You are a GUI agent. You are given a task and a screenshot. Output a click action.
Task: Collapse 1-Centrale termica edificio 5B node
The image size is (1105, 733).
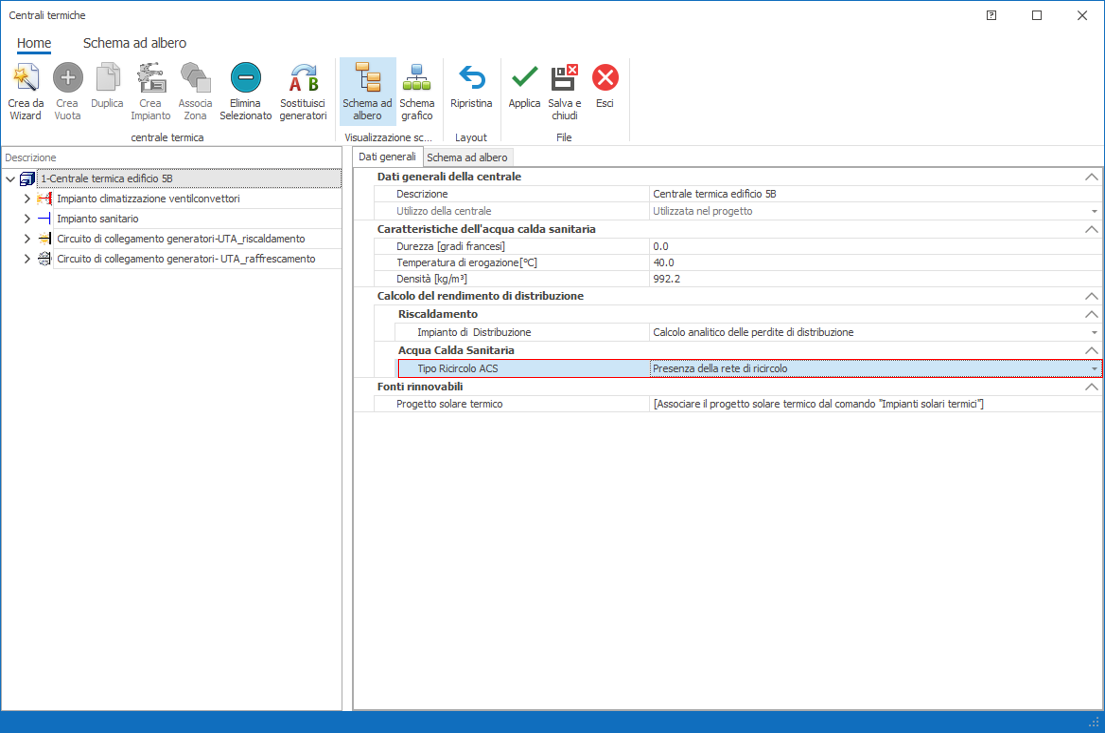point(11,179)
